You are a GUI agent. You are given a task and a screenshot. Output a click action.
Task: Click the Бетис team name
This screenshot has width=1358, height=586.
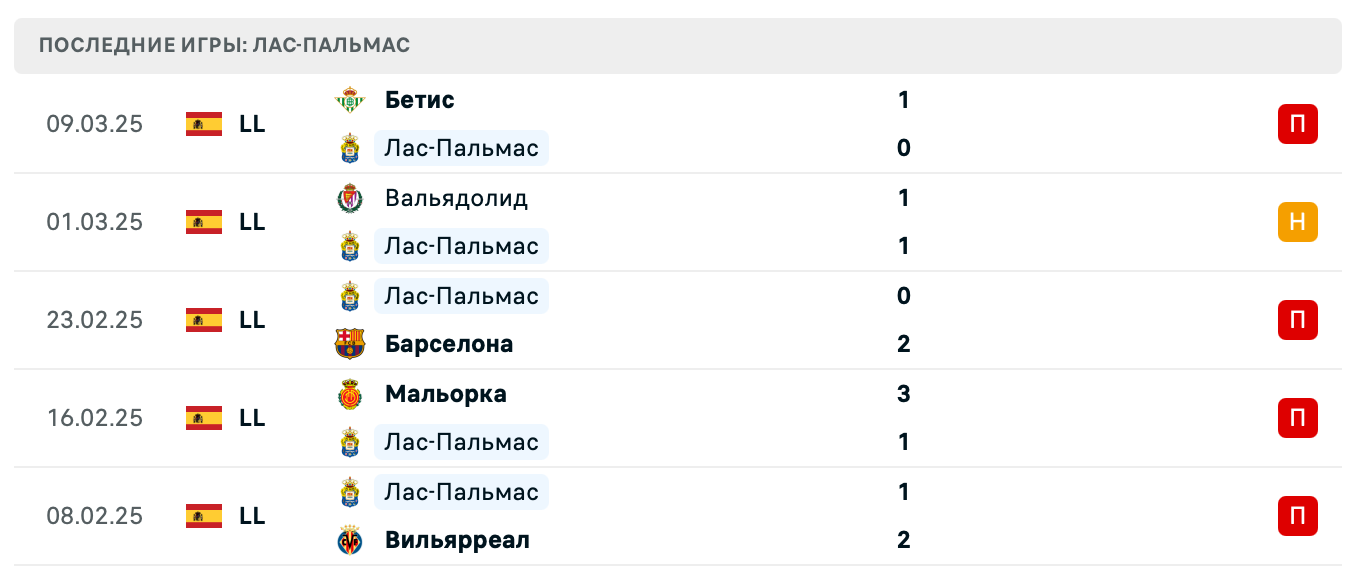click(x=418, y=100)
